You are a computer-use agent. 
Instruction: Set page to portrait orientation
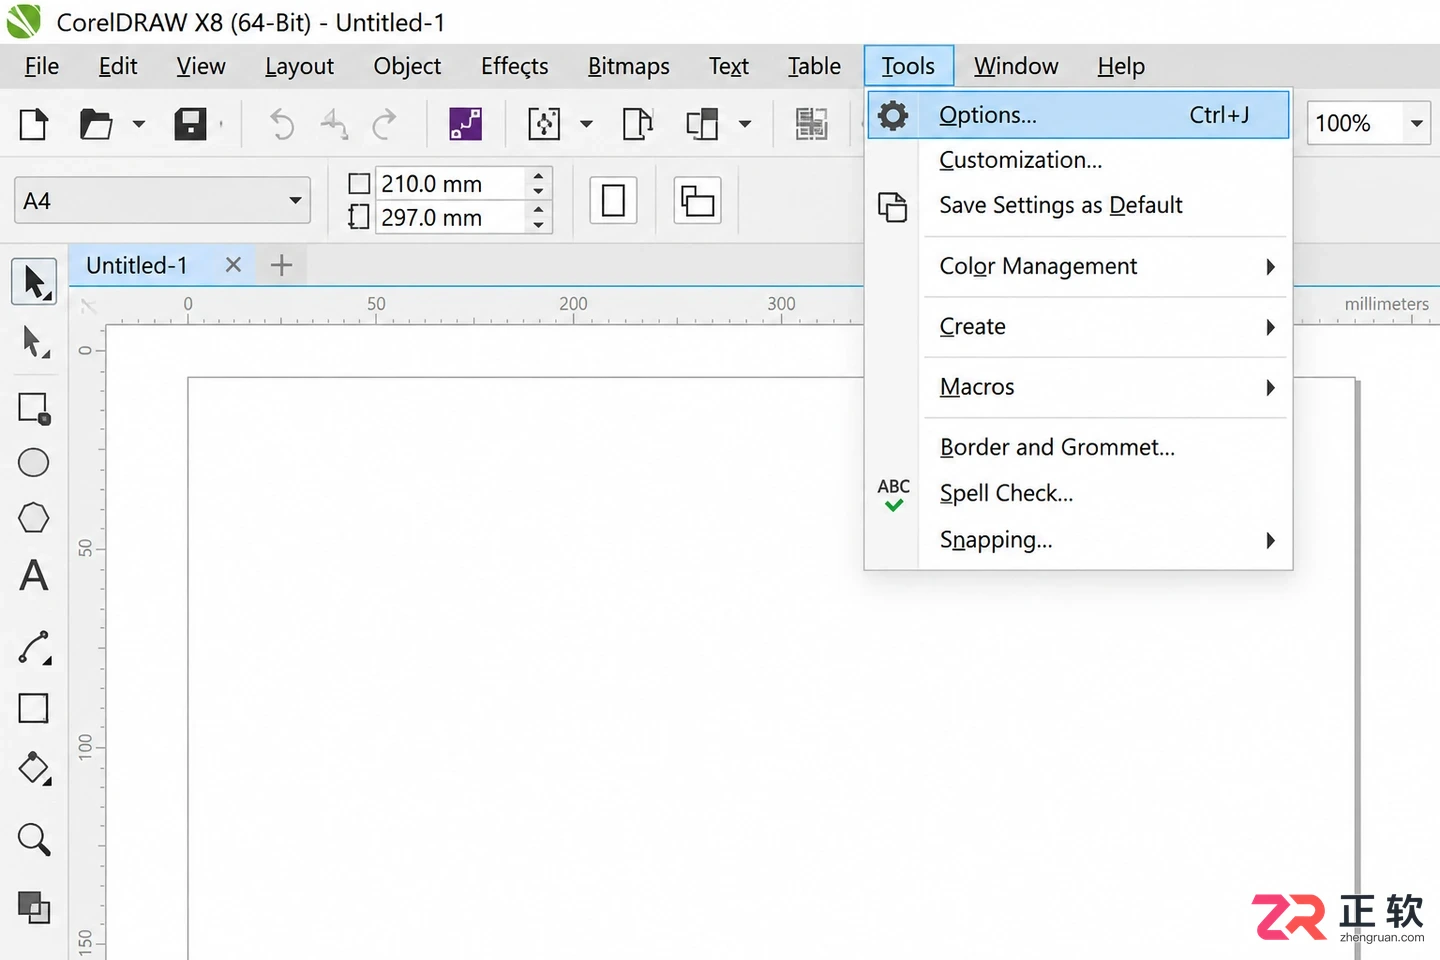pos(614,201)
